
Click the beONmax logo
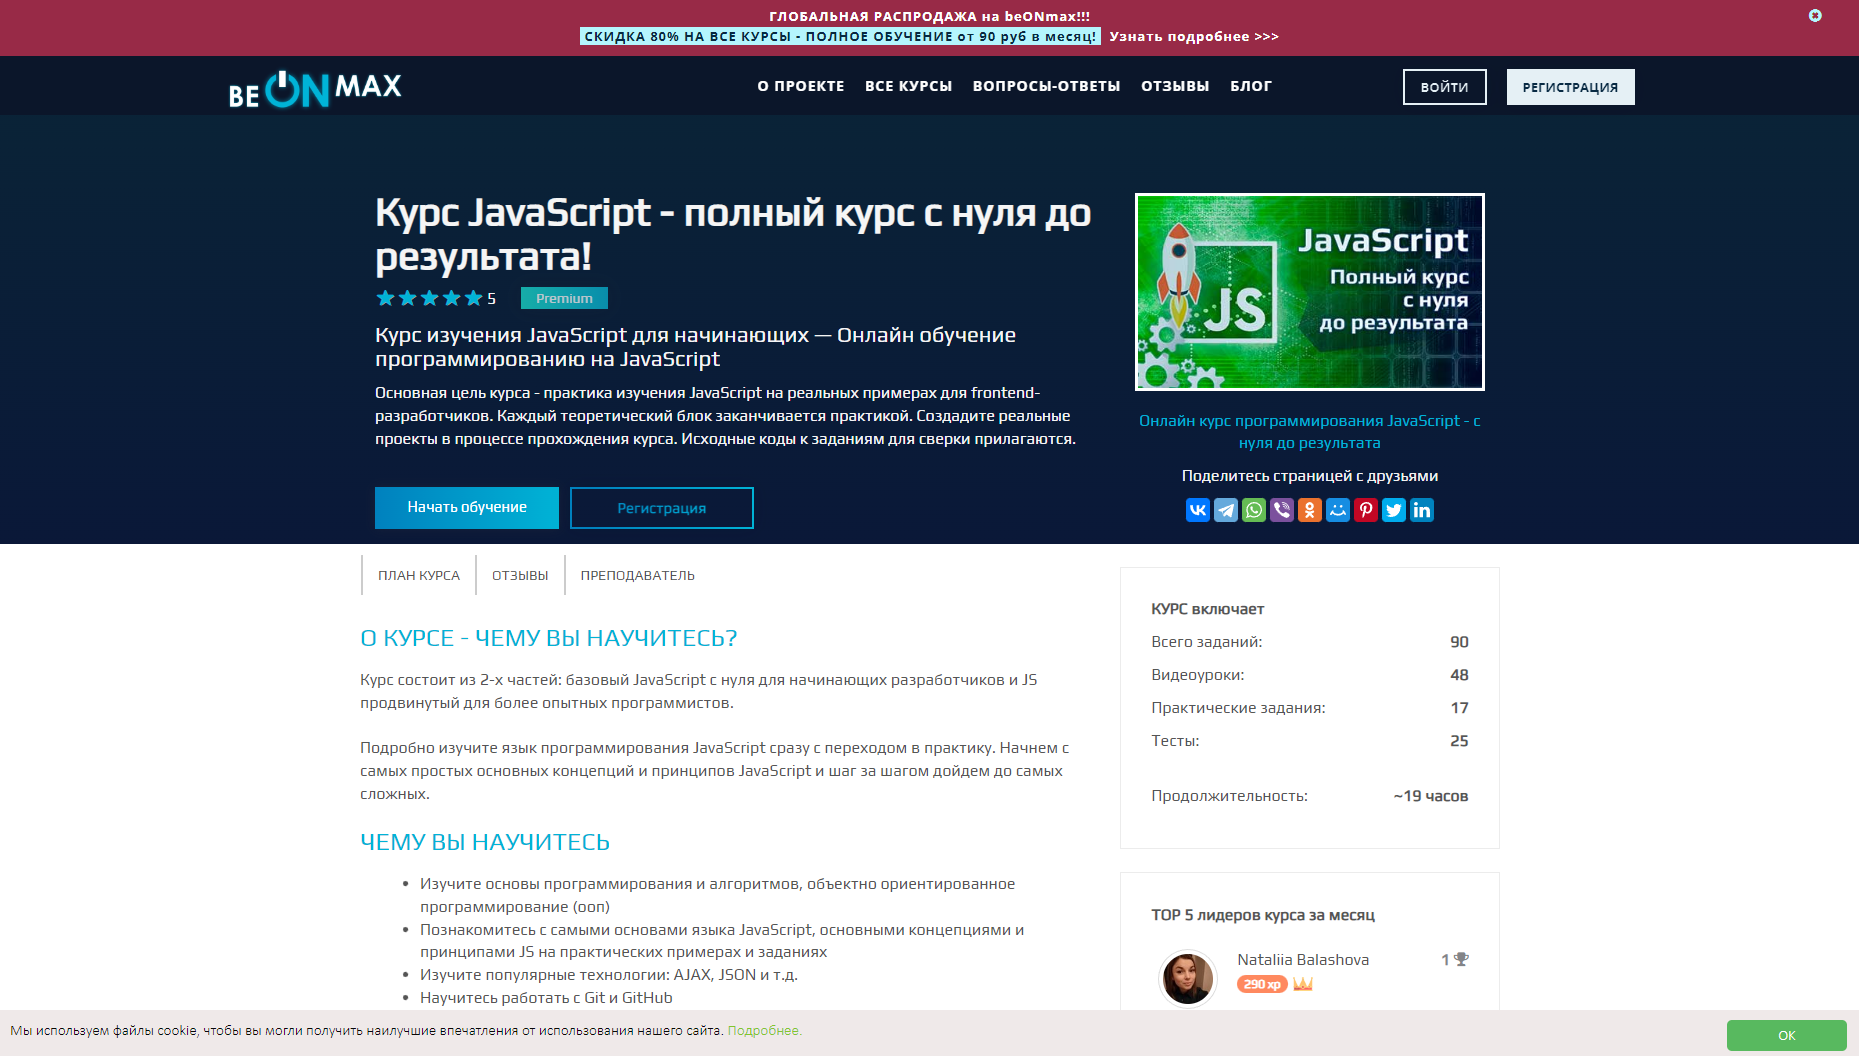[x=315, y=88]
